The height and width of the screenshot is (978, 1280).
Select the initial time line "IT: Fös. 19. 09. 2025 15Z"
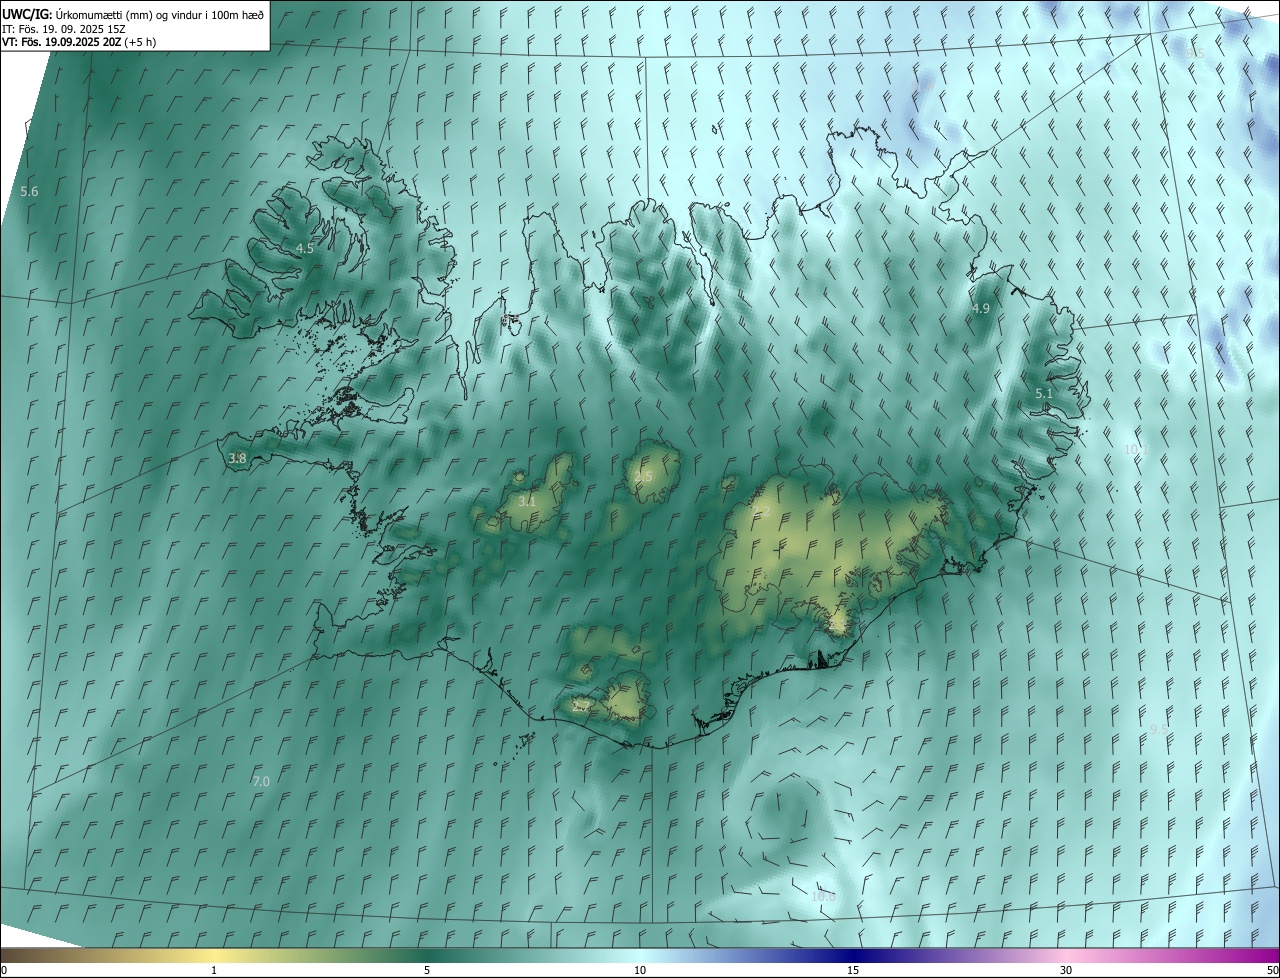pos(64,29)
